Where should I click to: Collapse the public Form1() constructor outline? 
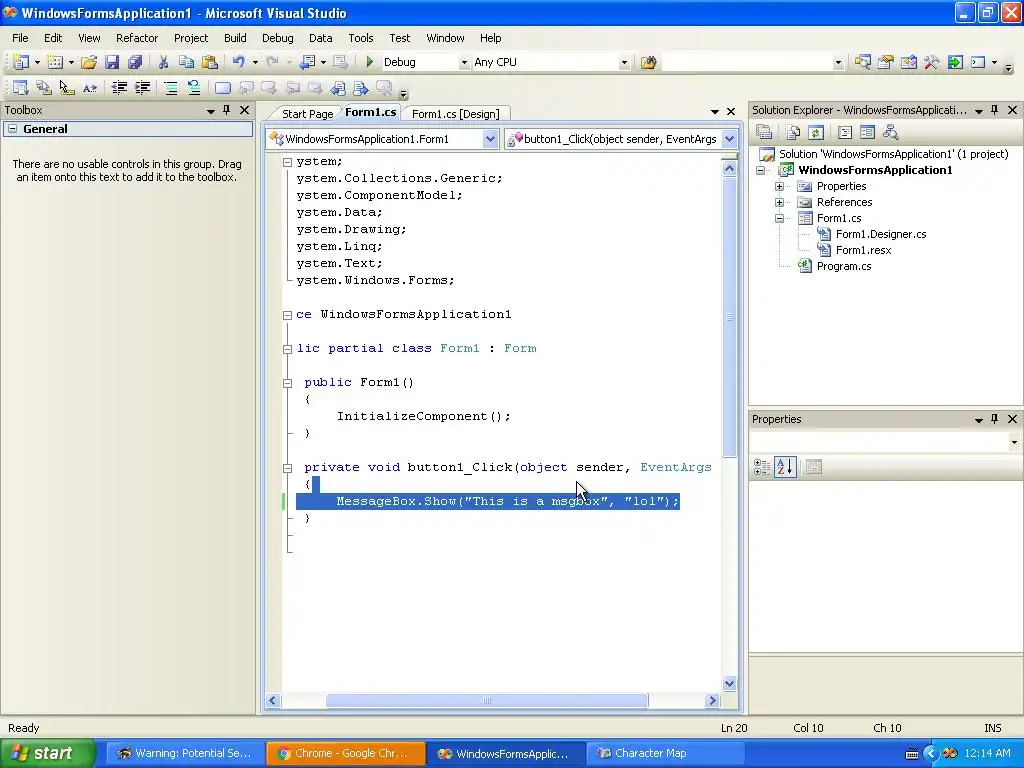[287, 383]
